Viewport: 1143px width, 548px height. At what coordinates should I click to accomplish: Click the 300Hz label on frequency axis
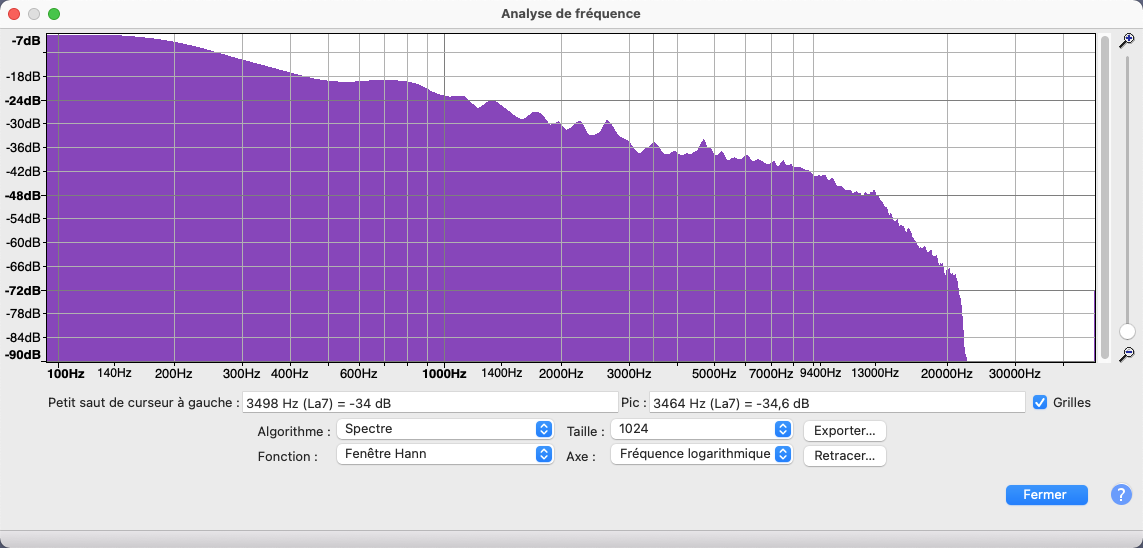(241, 374)
